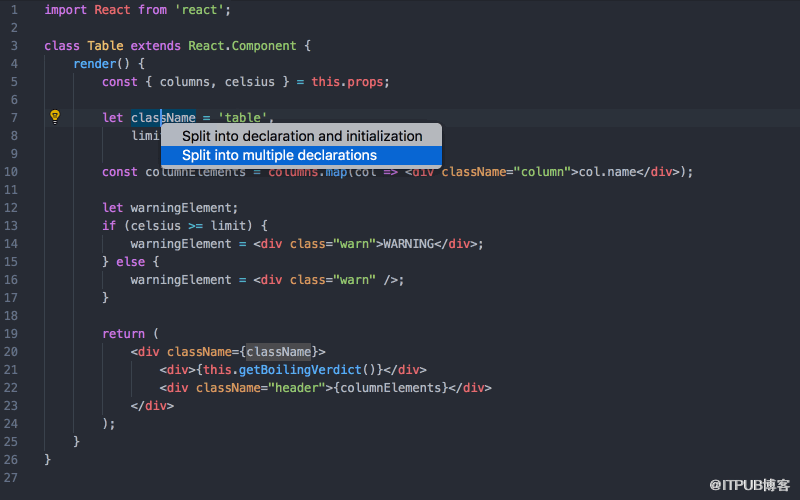Image resolution: width=800 pixels, height=500 pixels.
Task: Choose 'Split into declaration and initialization'
Action: point(301,136)
